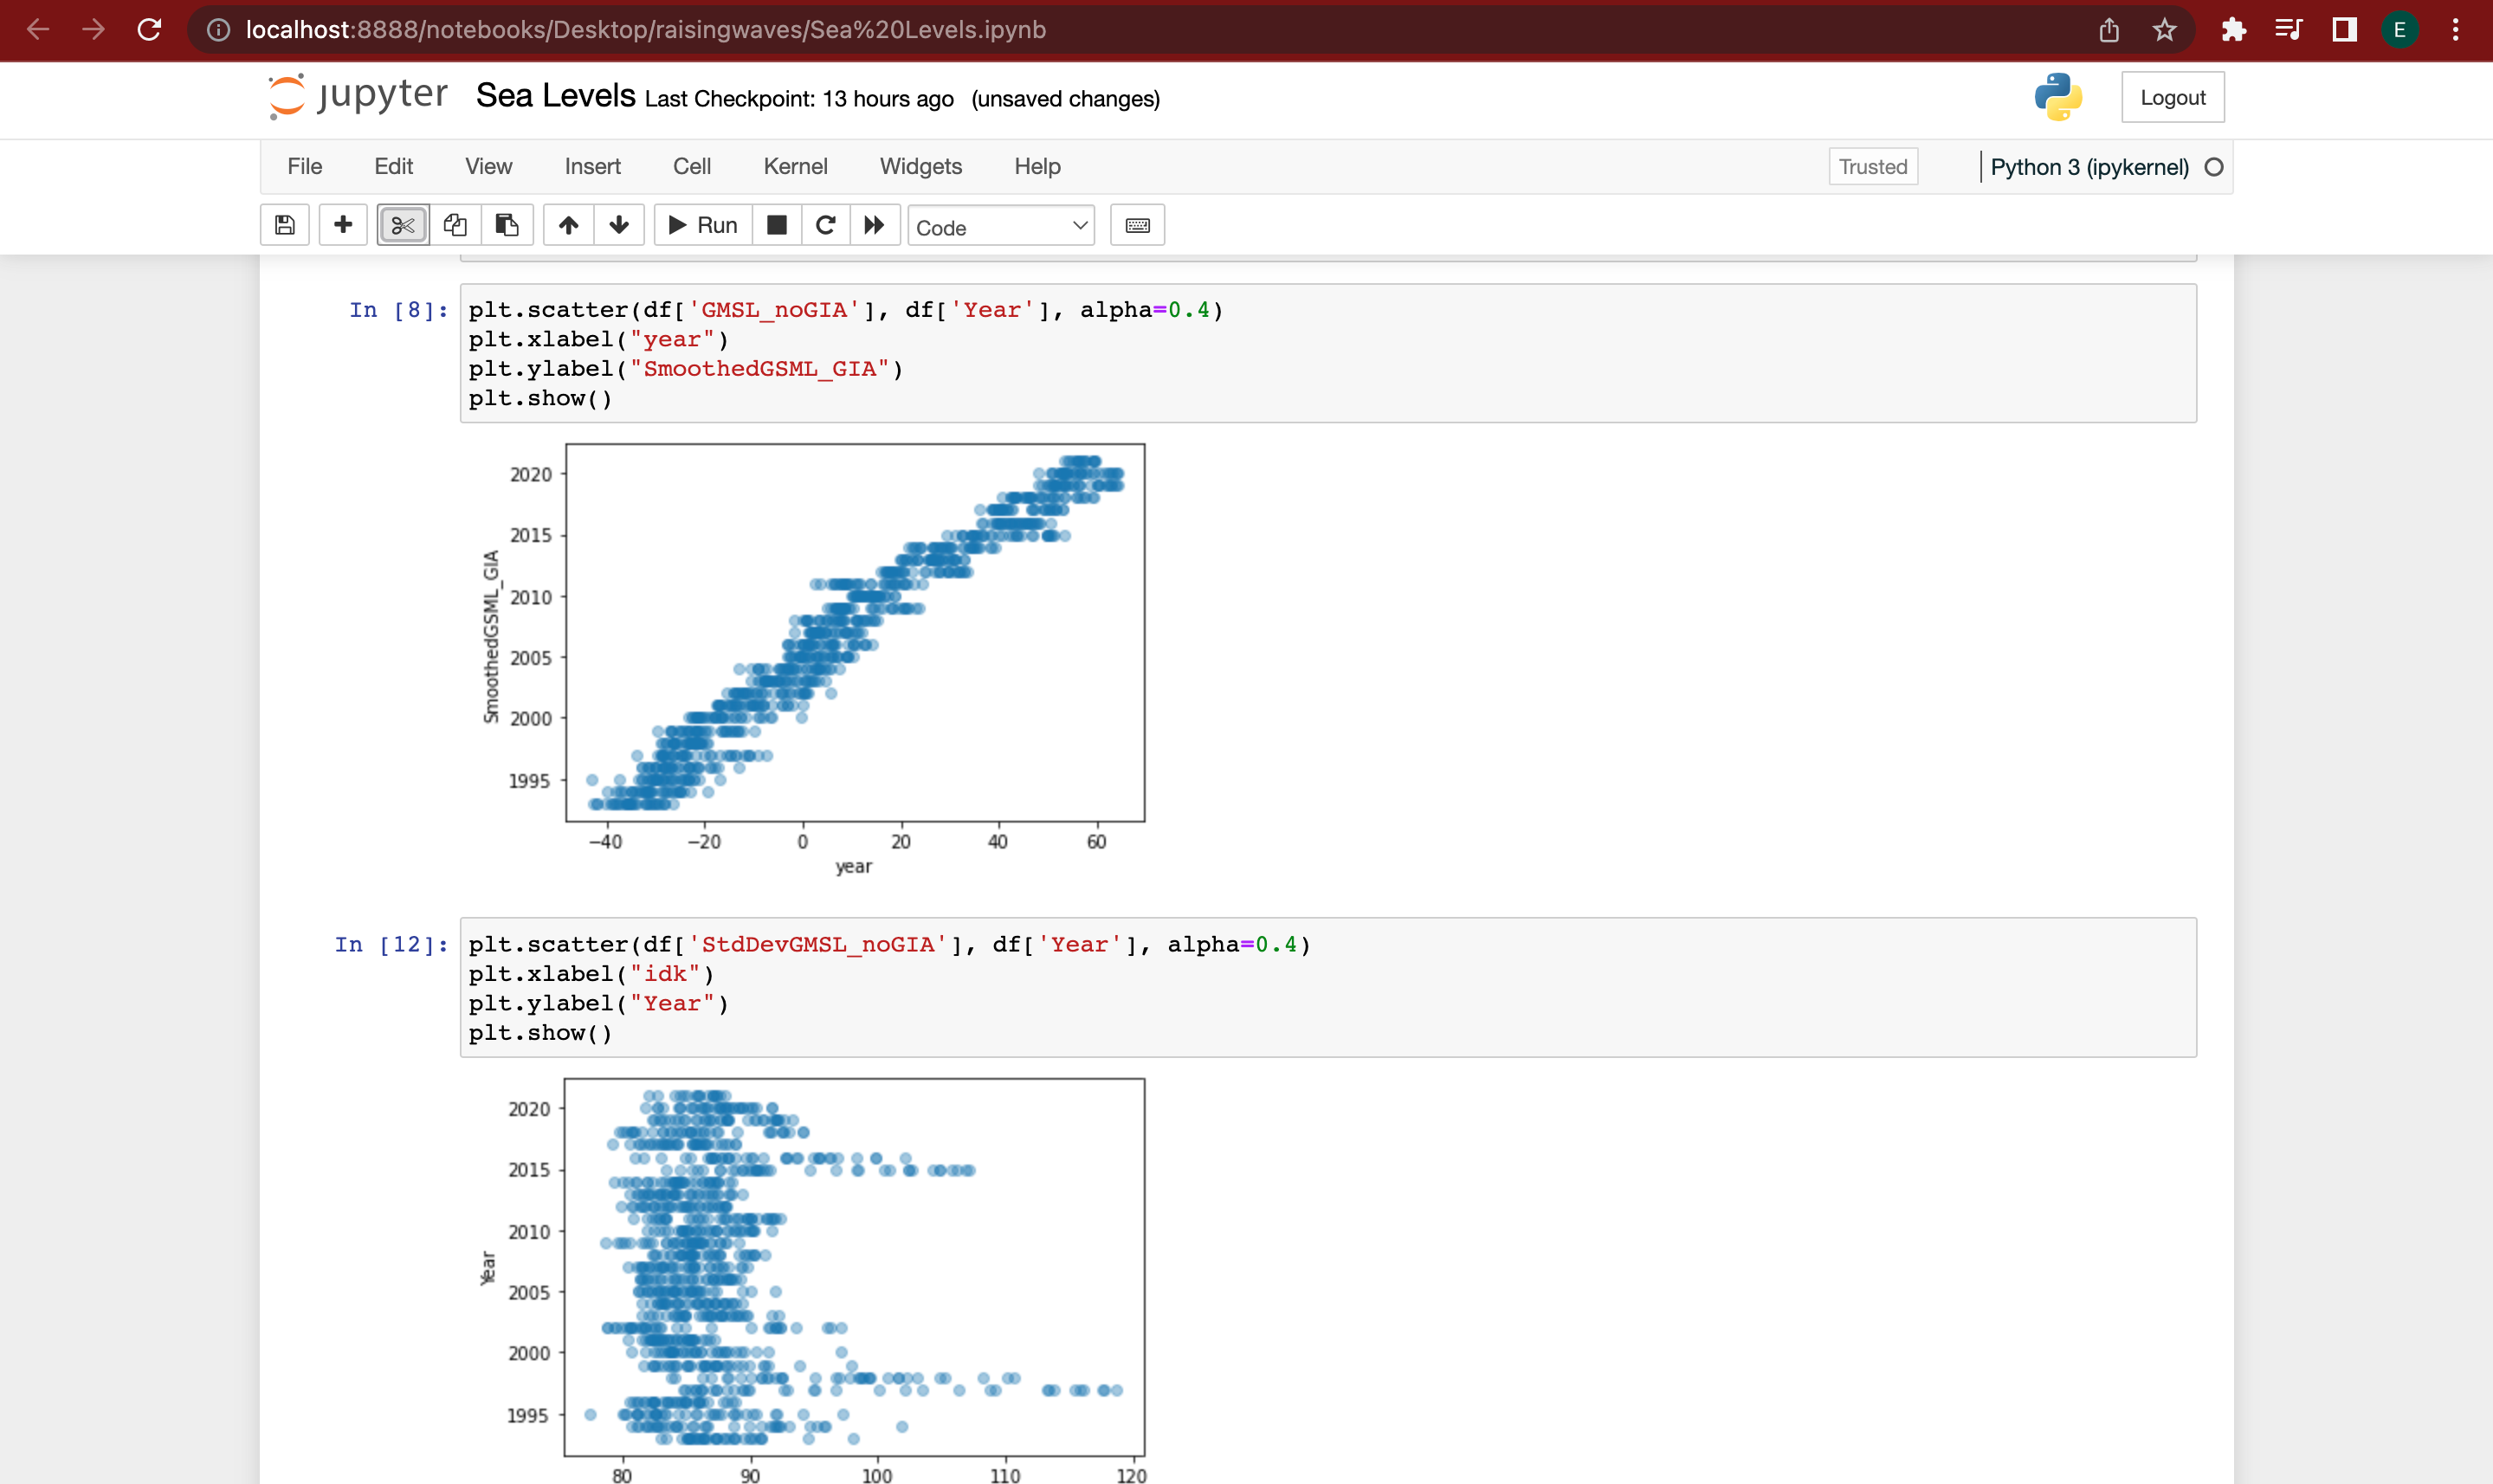Interrupt the kernel with stop icon

776,225
